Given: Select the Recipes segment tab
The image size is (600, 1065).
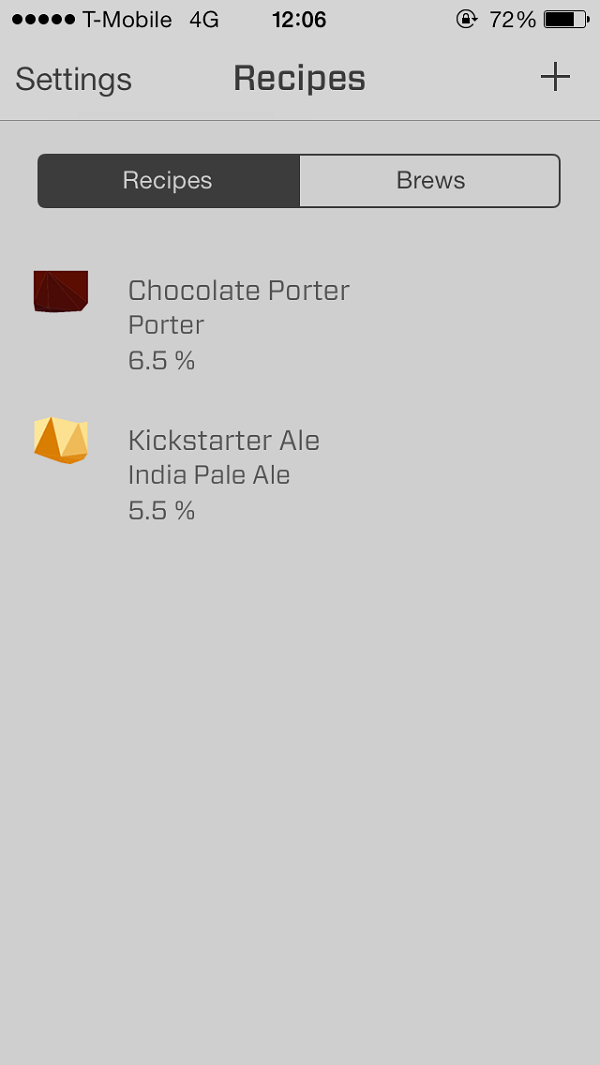Looking at the screenshot, I should tap(168, 181).
